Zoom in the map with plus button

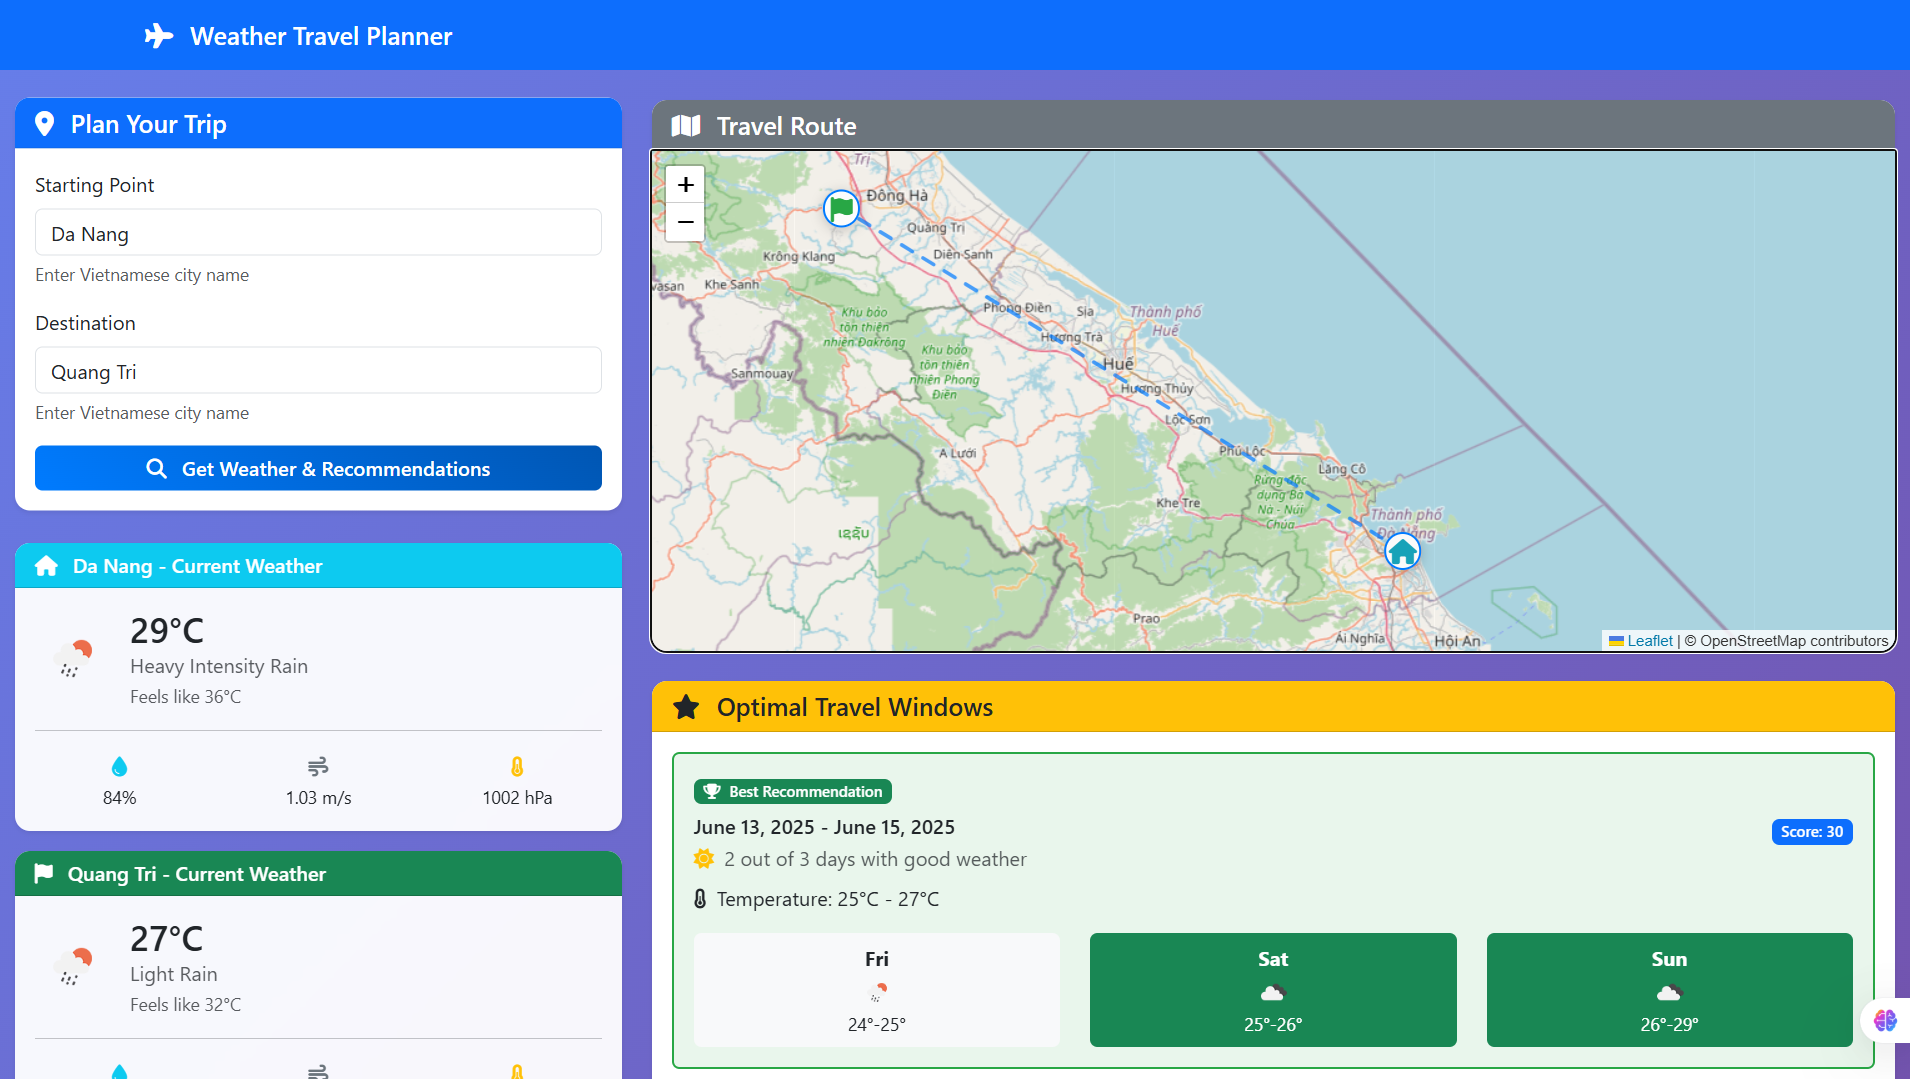point(686,185)
